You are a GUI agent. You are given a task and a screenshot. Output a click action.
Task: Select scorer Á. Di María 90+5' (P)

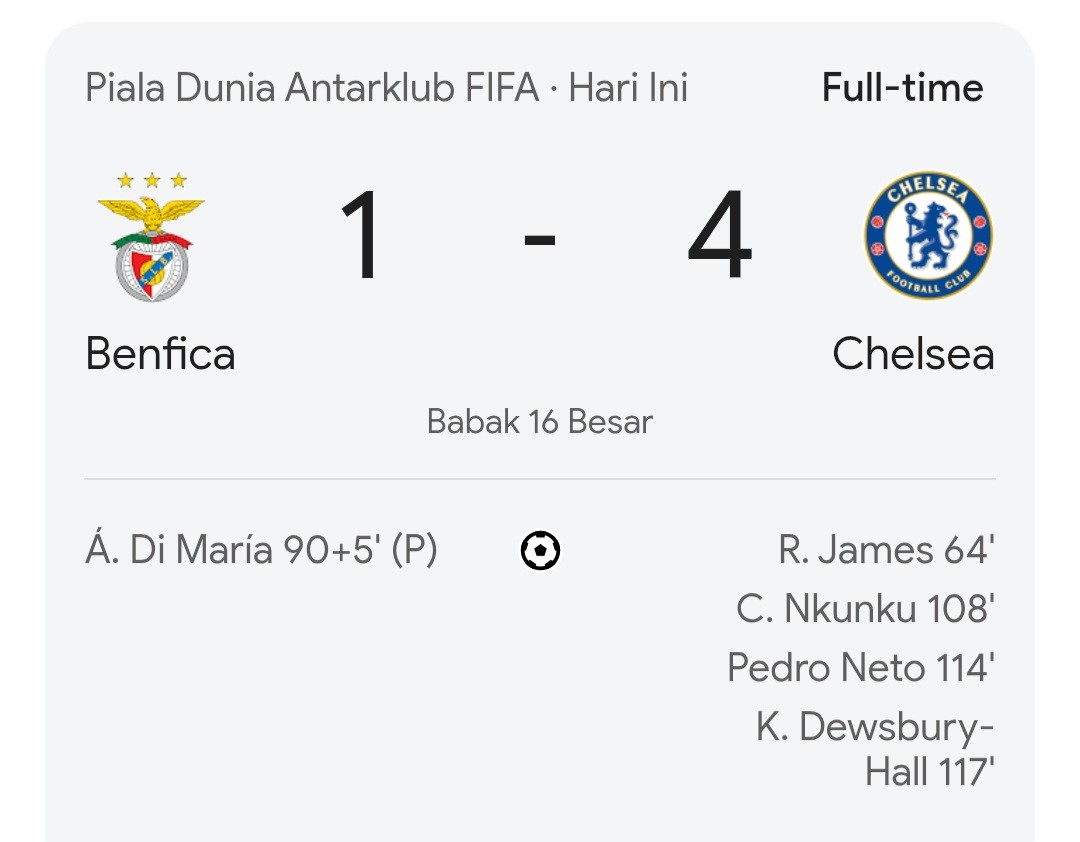pyautogui.click(x=262, y=550)
